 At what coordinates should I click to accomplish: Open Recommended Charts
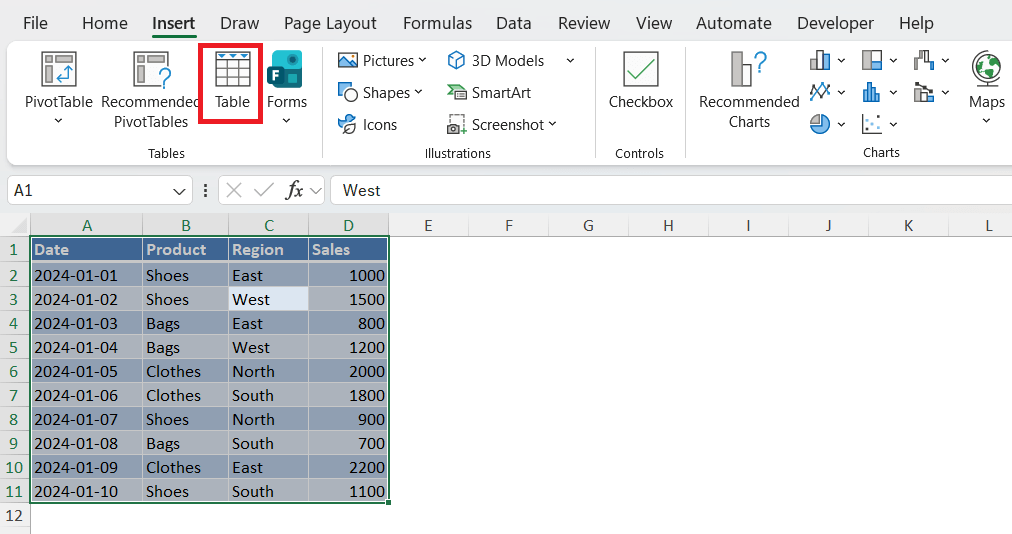pyautogui.click(x=749, y=90)
